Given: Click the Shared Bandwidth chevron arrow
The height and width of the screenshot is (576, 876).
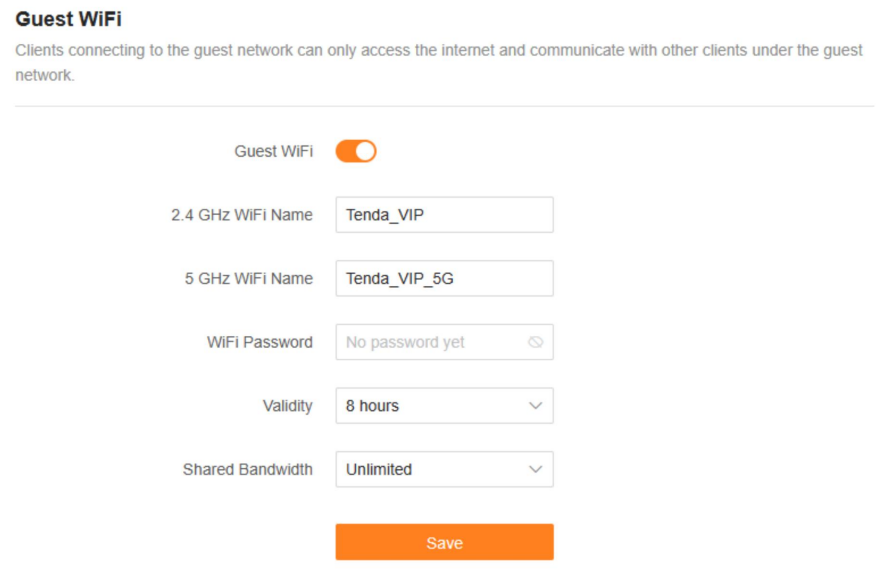Looking at the screenshot, I should [x=535, y=469].
